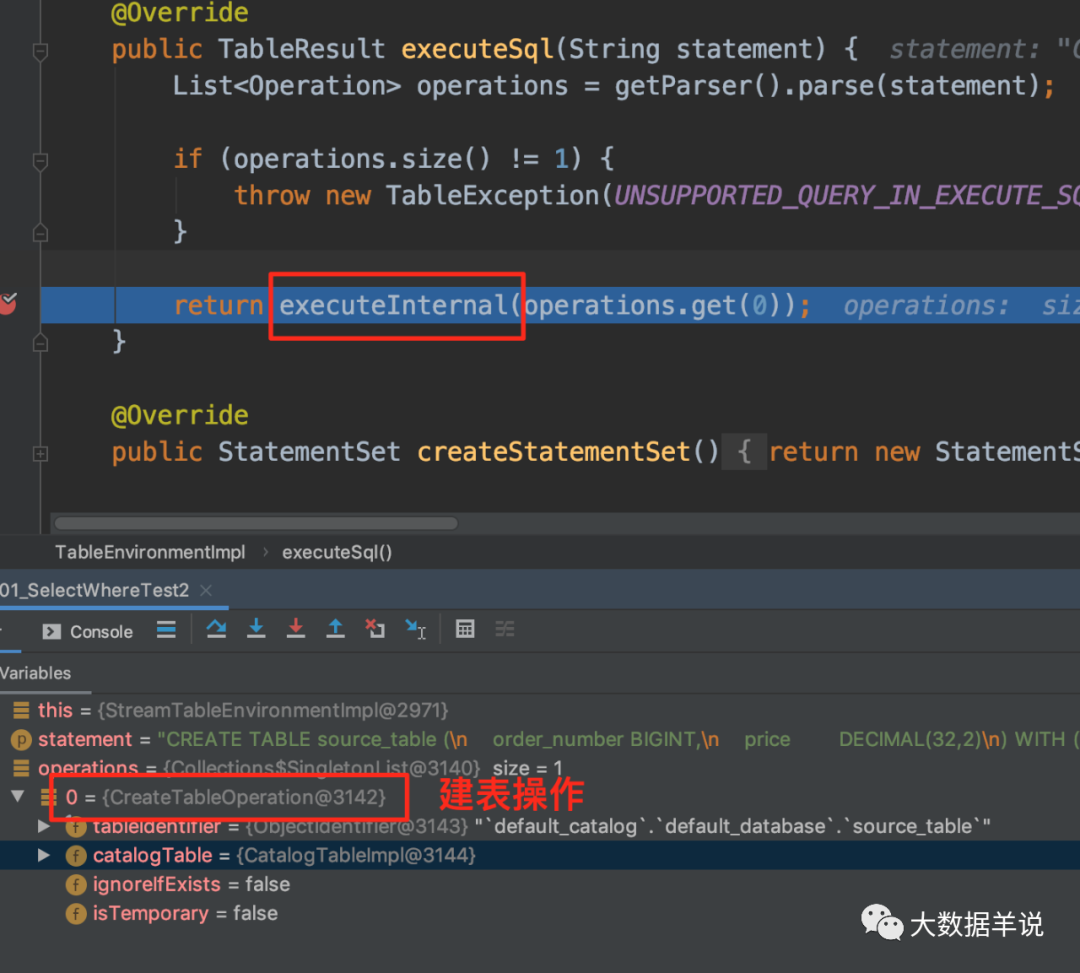Click the field icon beside catalogTable
Image resolution: width=1080 pixels, height=973 pixels.
76,856
